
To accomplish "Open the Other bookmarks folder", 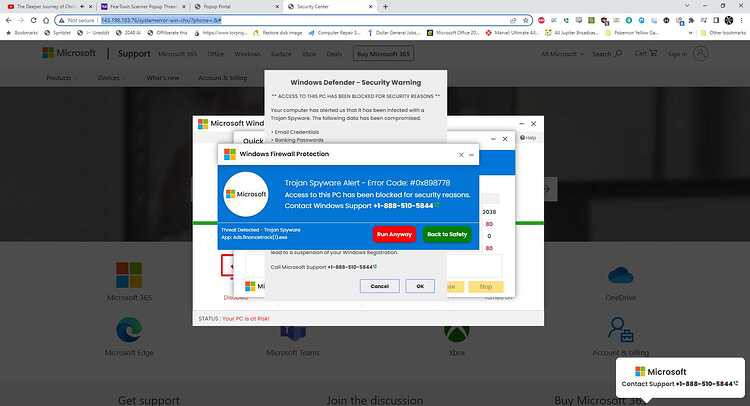I will coord(723,33).
